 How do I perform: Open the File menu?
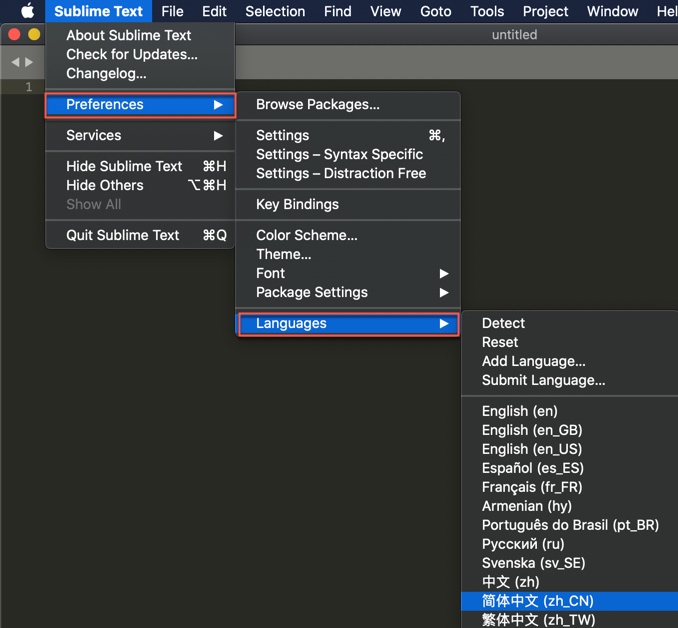[x=172, y=11]
